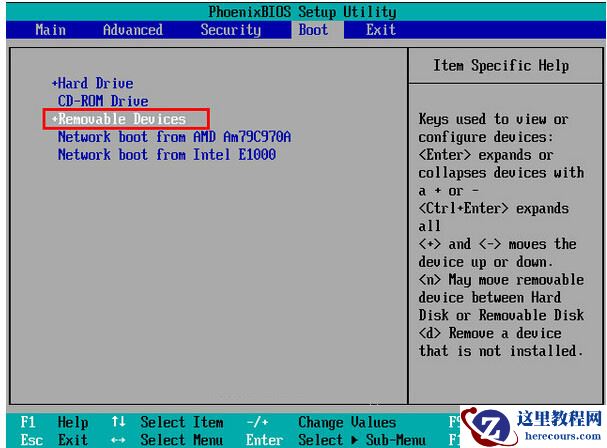Click "Keys used to view or" help line
This screenshot has height=448, width=607.
[494, 119]
